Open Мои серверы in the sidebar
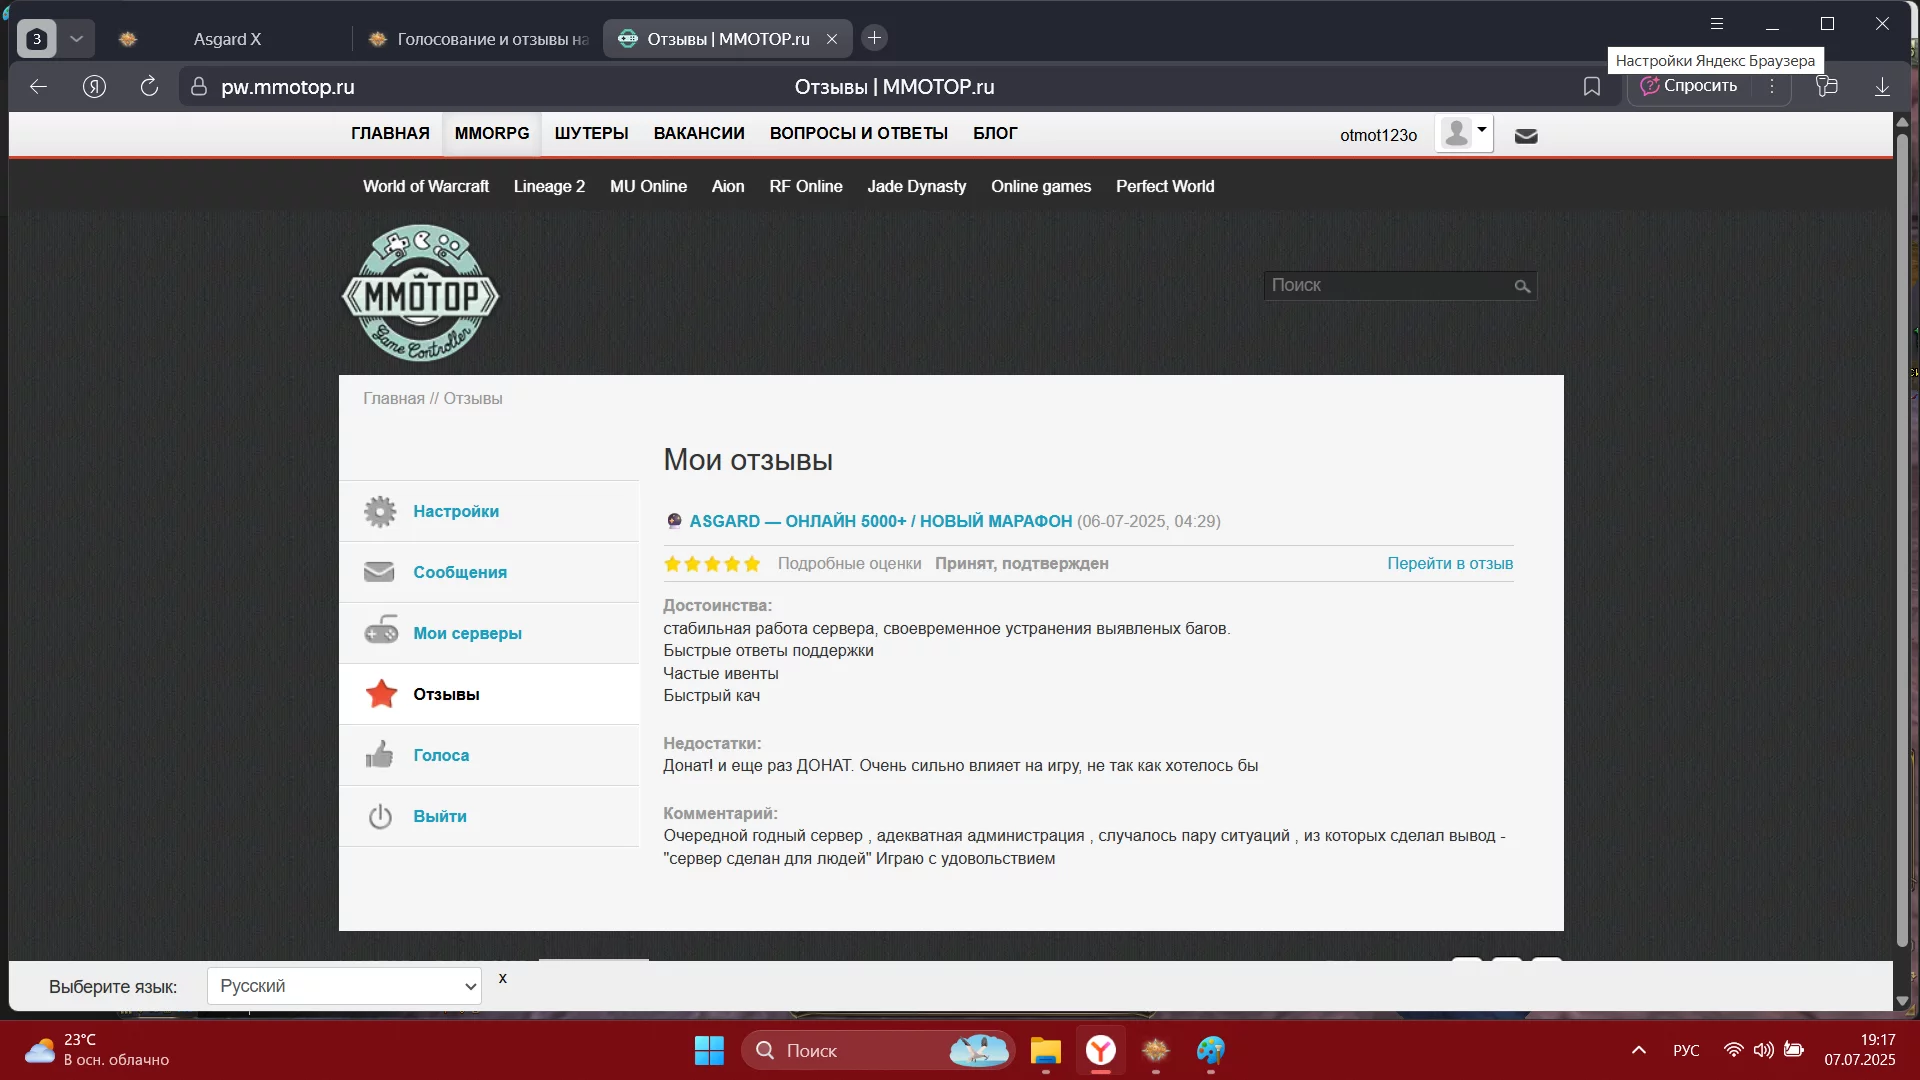Screen dimensions: 1920x1080 (489, 634)
